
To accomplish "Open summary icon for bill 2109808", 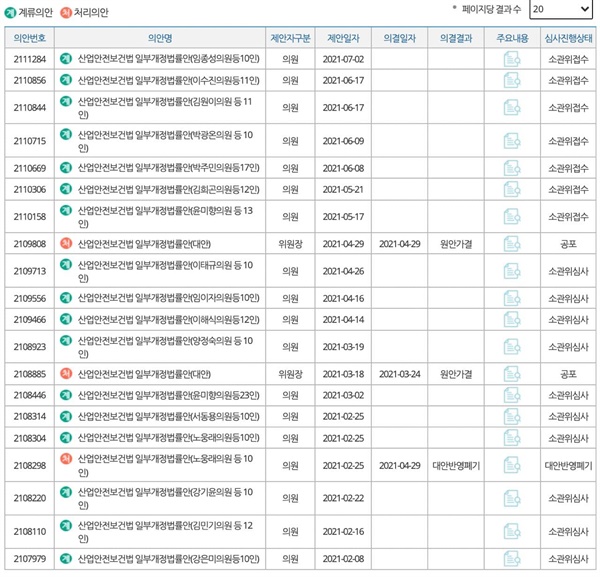I will click(512, 244).
